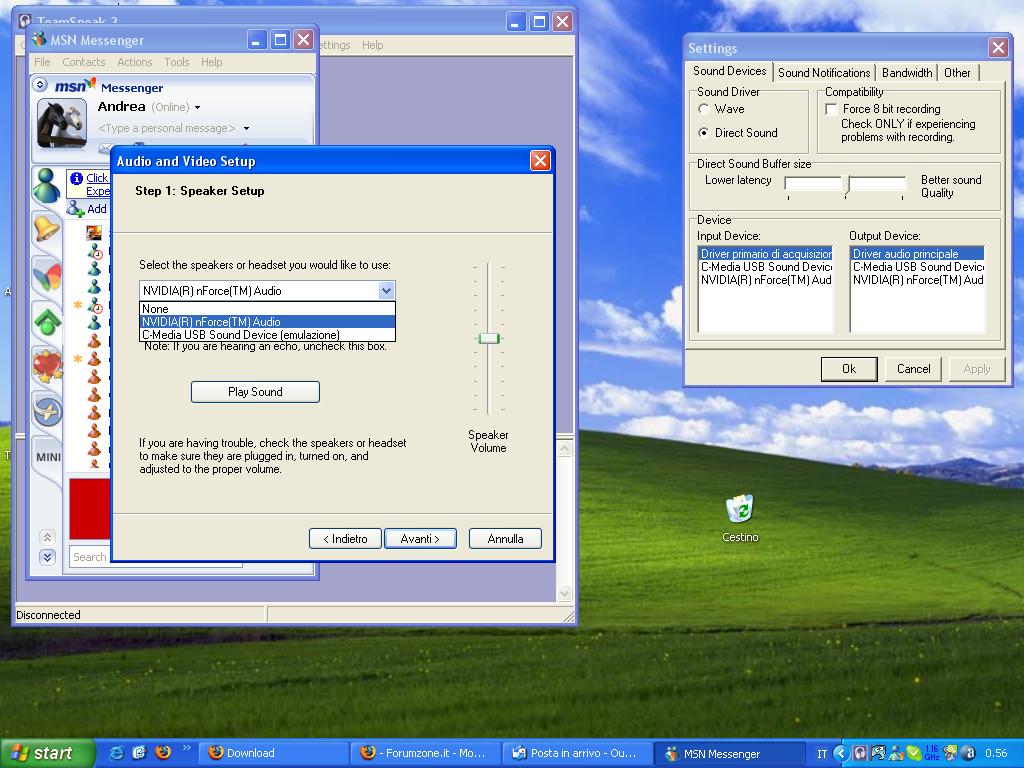Open the Alerts bell tab in MSN sidebar
Viewport: 1024px width, 768px height.
[47, 229]
